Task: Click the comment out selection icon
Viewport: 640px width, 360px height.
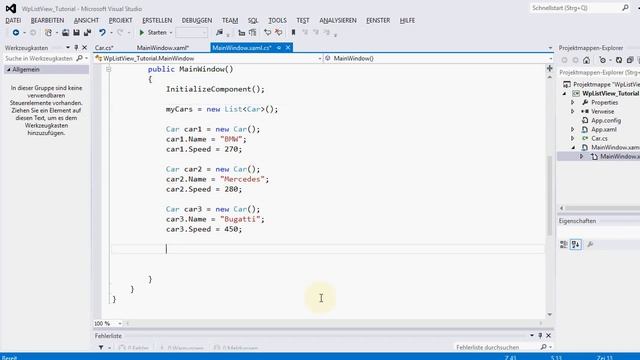Action: 267,32
